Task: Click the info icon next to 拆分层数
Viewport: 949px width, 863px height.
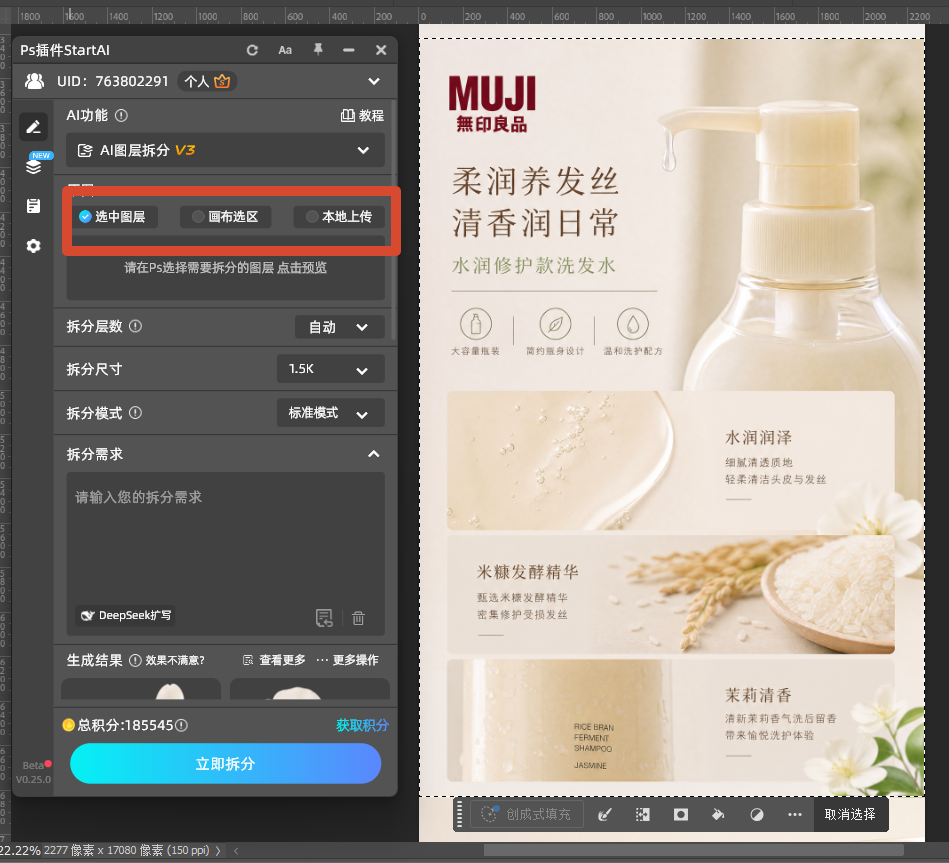Action: tap(136, 326)
